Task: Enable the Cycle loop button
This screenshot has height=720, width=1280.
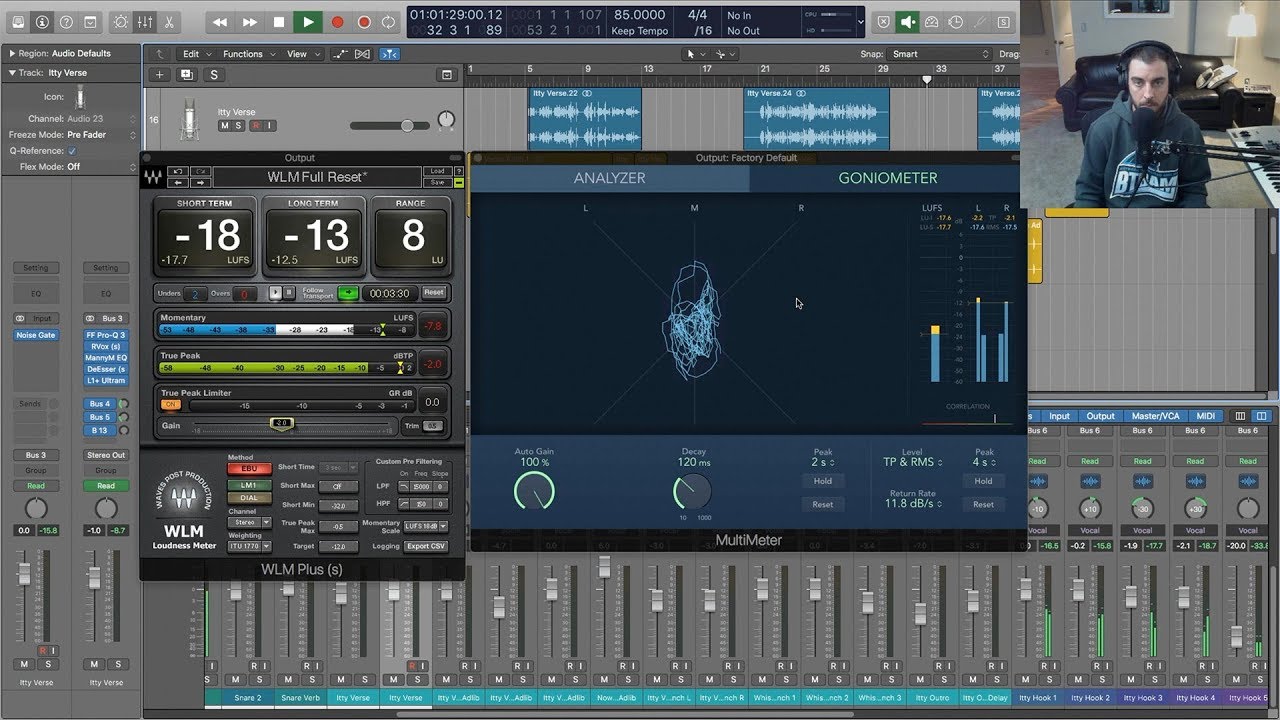Action: [x=390, y=22]
